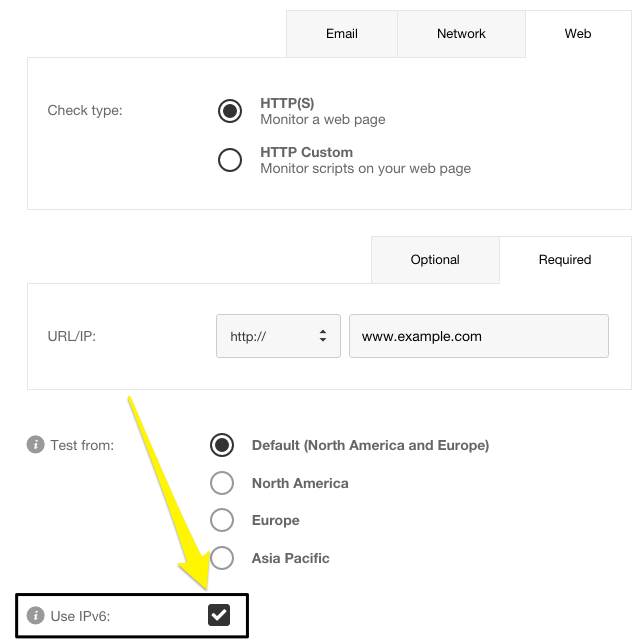The height and width of the screenshot is (644, 638).
Task: Switch to the Optional settings tab
Action: (x=435, y=260)
